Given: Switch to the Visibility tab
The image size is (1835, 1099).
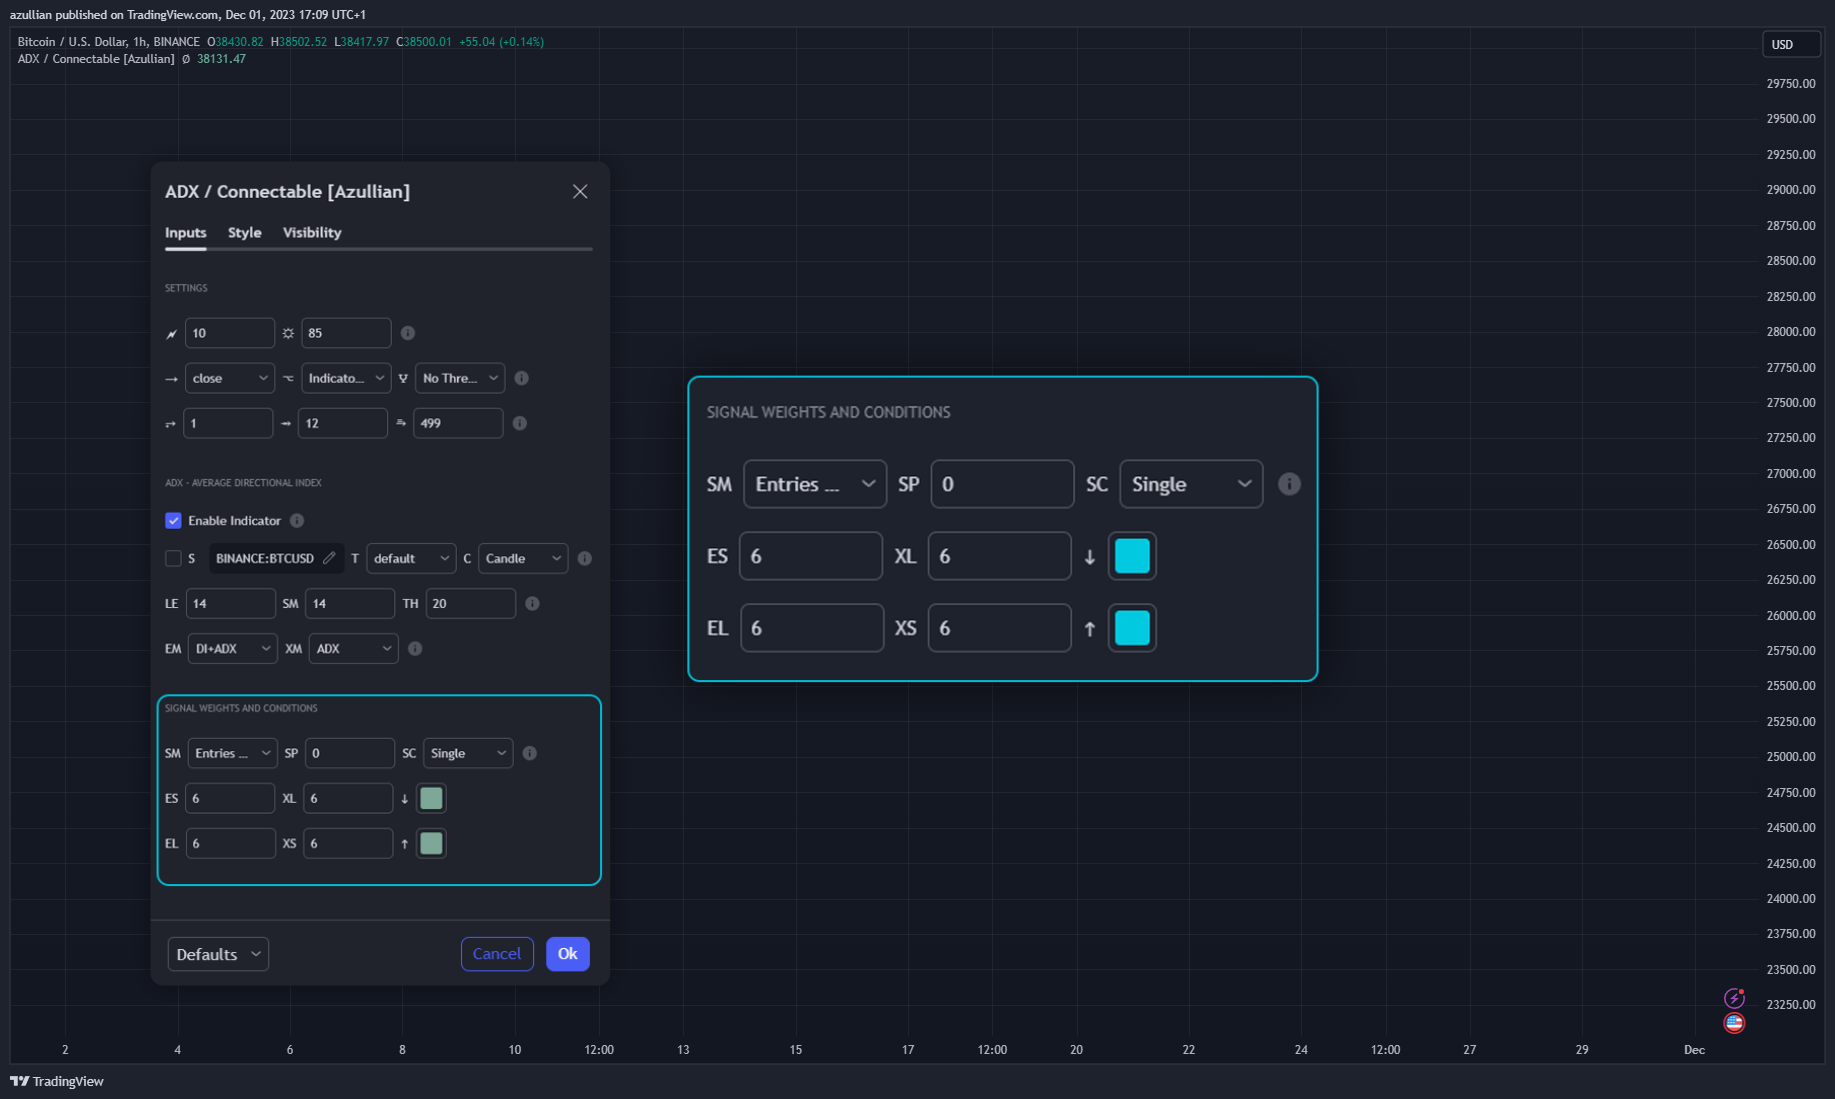Looking at the screenshot, I should 312,232.
